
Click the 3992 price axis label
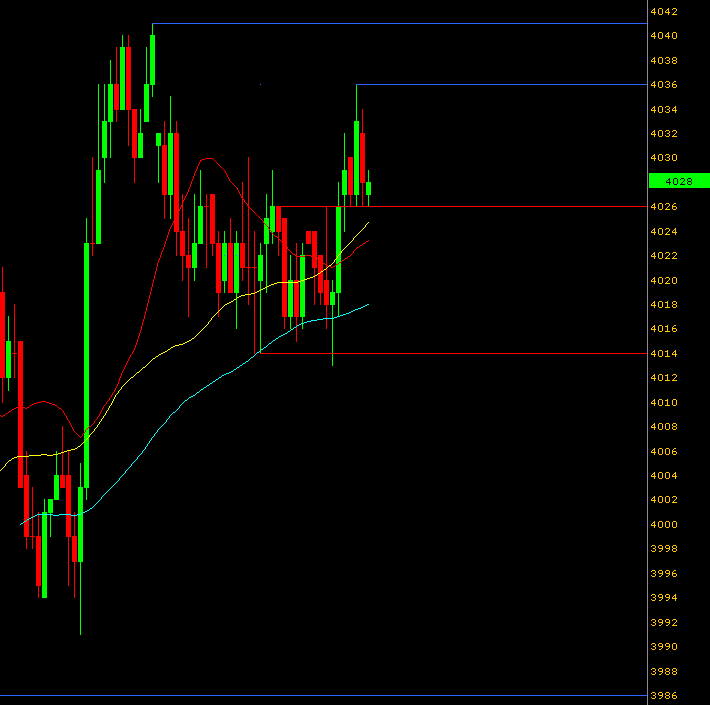pos(664,623)
